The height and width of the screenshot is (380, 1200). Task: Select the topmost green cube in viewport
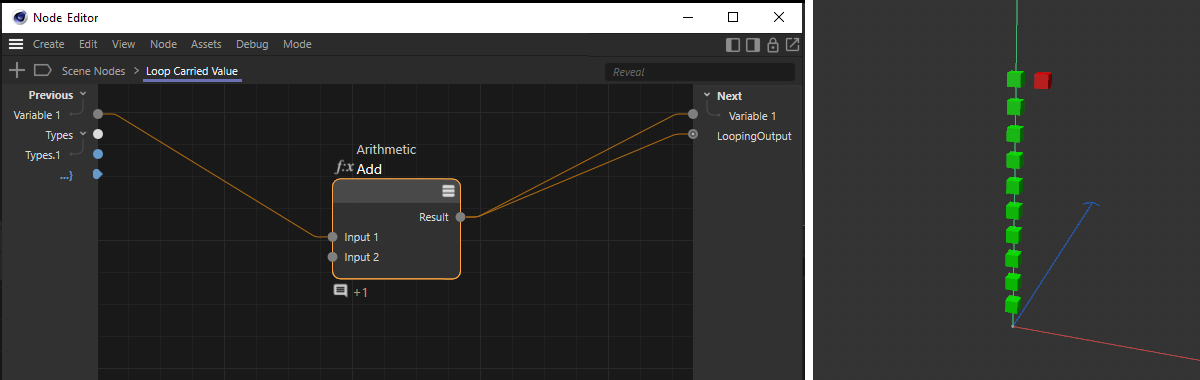(x=1015, y=79)
